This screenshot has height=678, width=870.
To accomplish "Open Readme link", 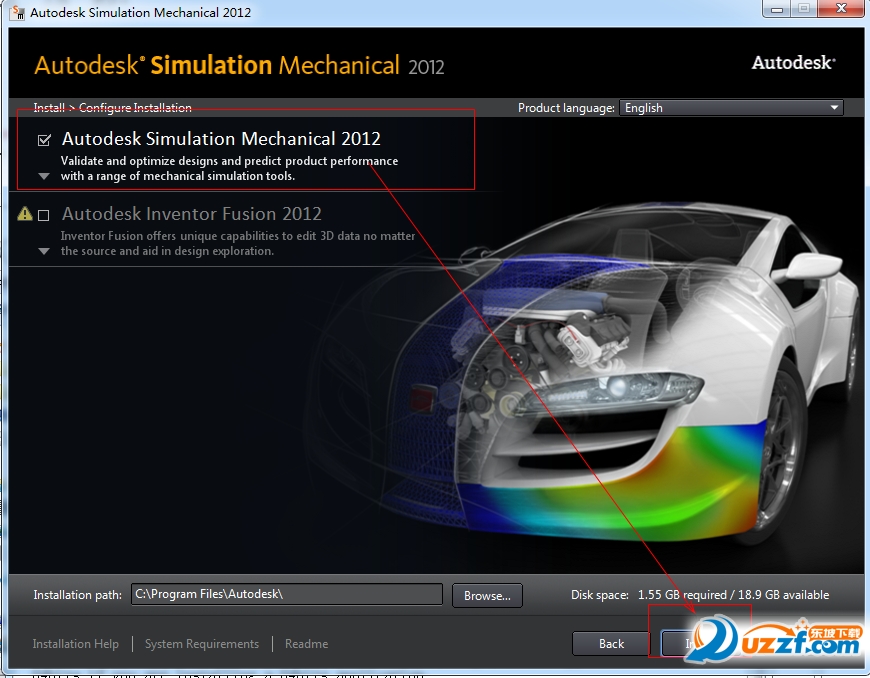I will (x=306, y=644).
